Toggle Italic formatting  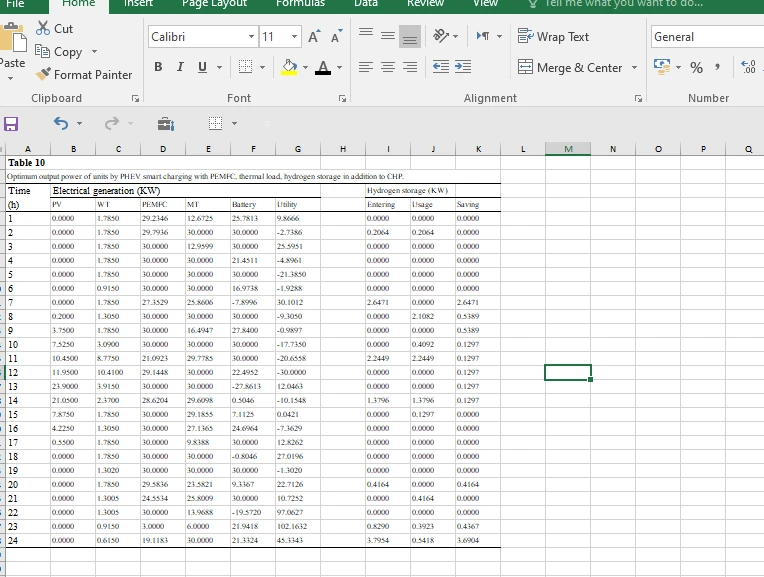coord(181,68)
